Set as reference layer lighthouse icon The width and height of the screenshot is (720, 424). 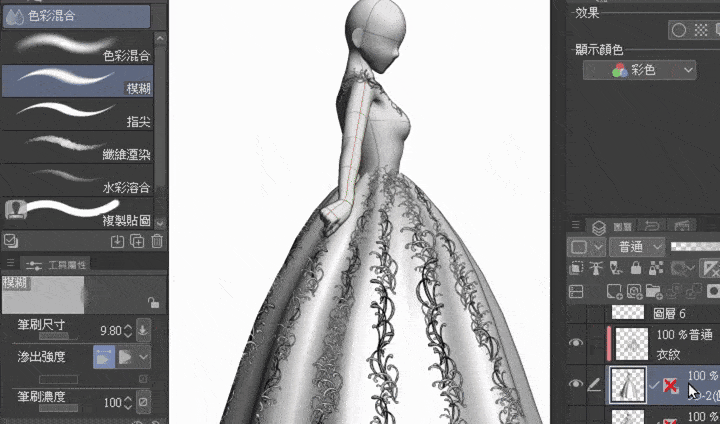point(596,268)
